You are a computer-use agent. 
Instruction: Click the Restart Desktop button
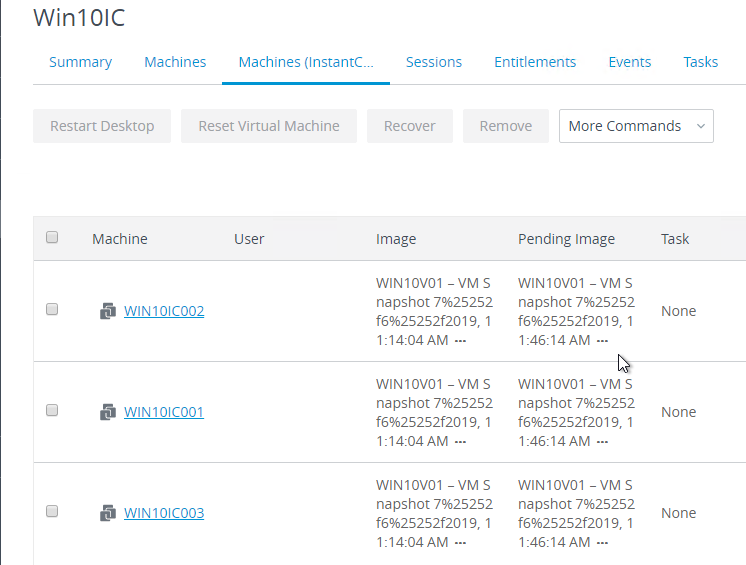coord(102,126)
